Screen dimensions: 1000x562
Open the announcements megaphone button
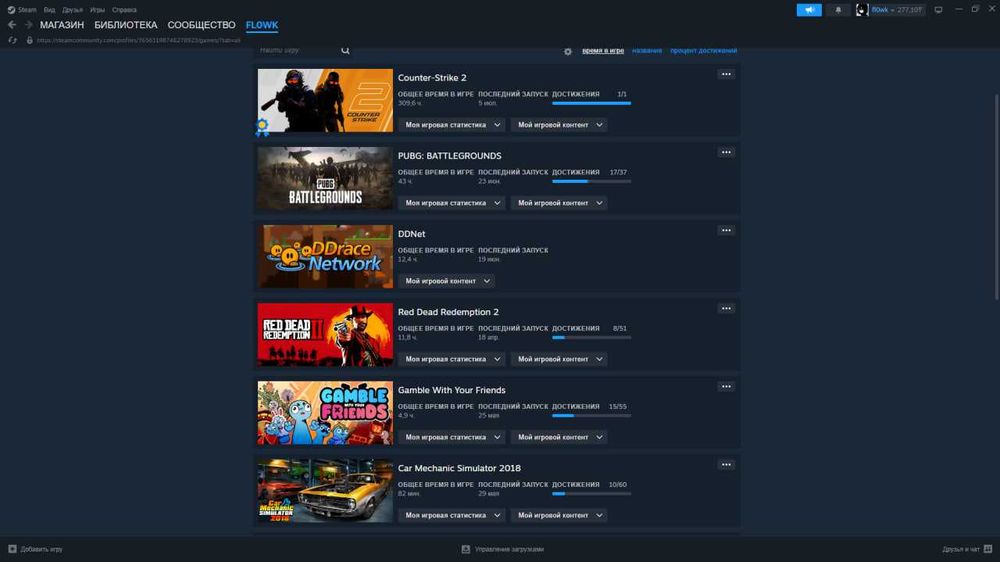pos(809,10)
